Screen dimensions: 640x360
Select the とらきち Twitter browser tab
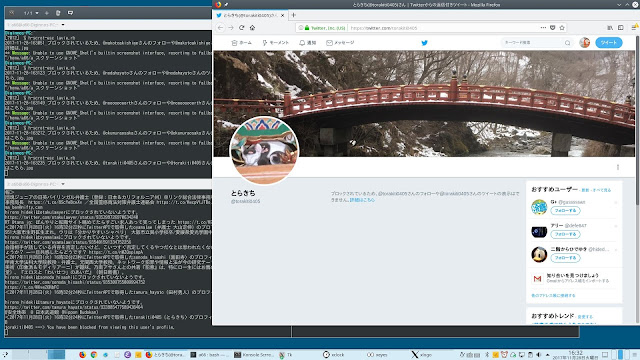pyautogui.click(x=250, y=15)
